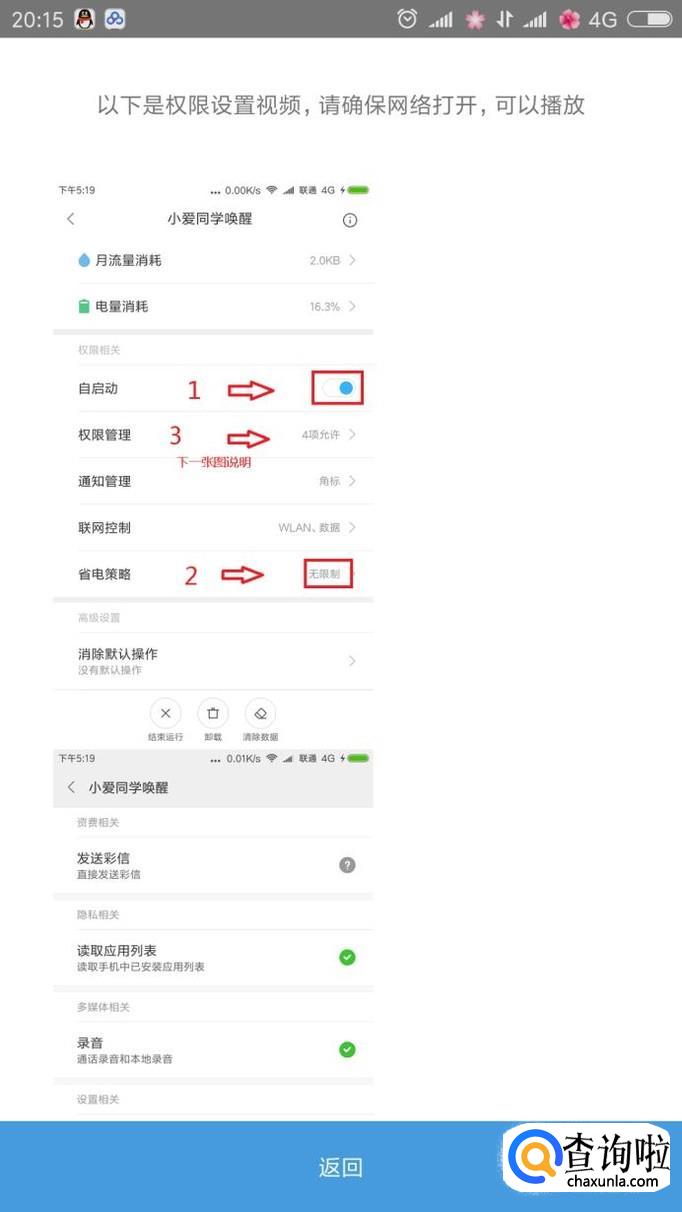Expand 月流量消耗 chevron

(x=353, y=260)
